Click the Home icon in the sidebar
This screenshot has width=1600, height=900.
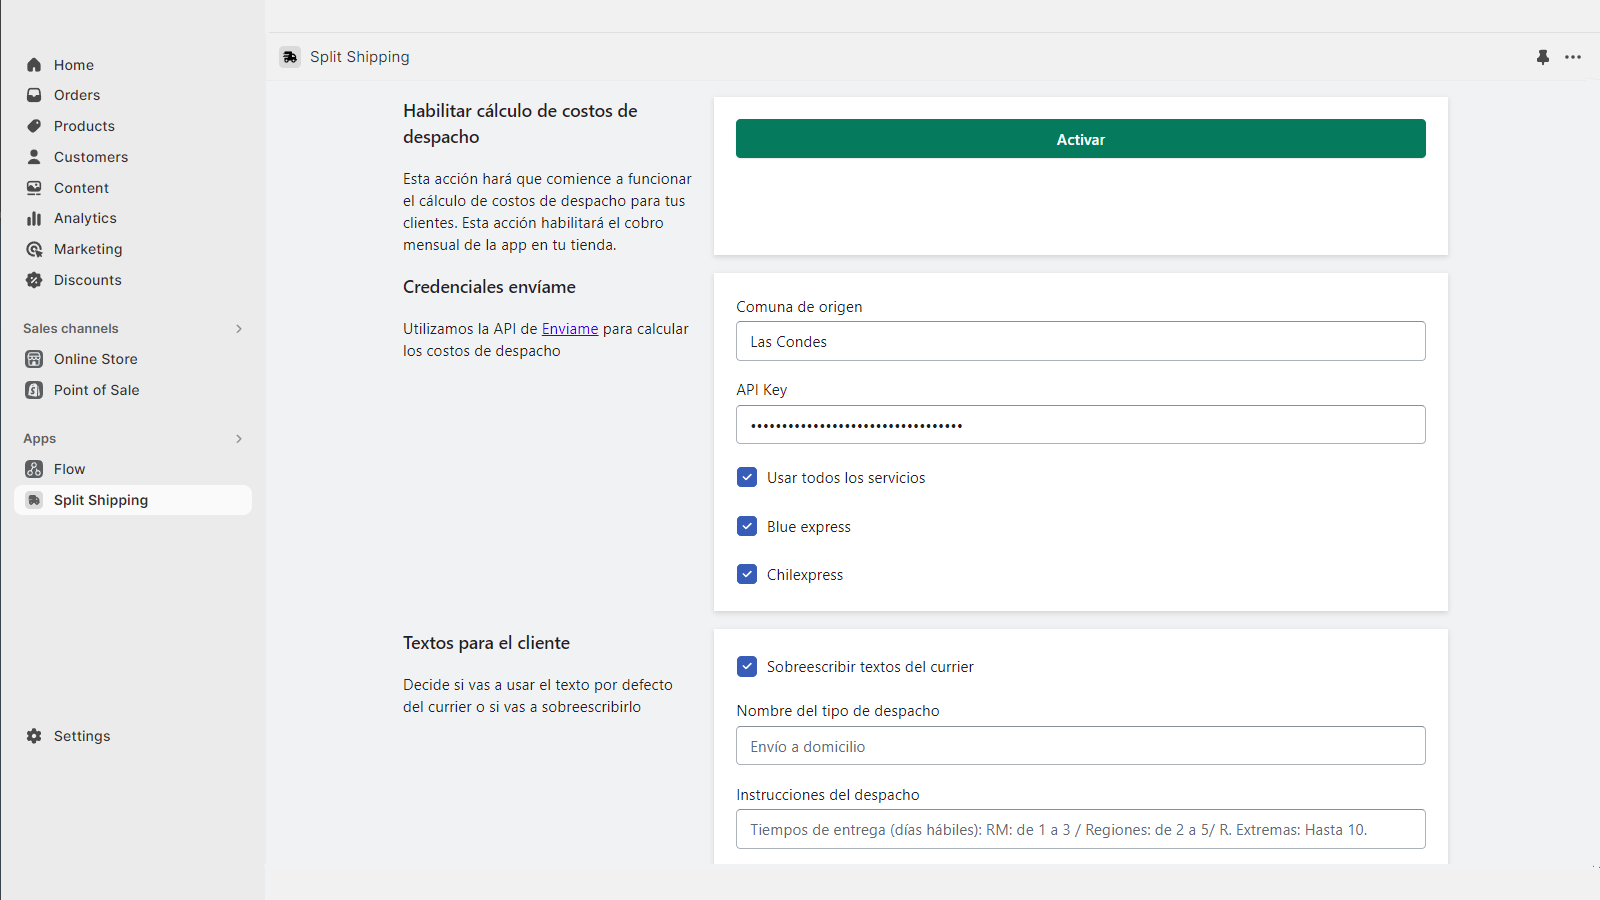click(34, 65)
